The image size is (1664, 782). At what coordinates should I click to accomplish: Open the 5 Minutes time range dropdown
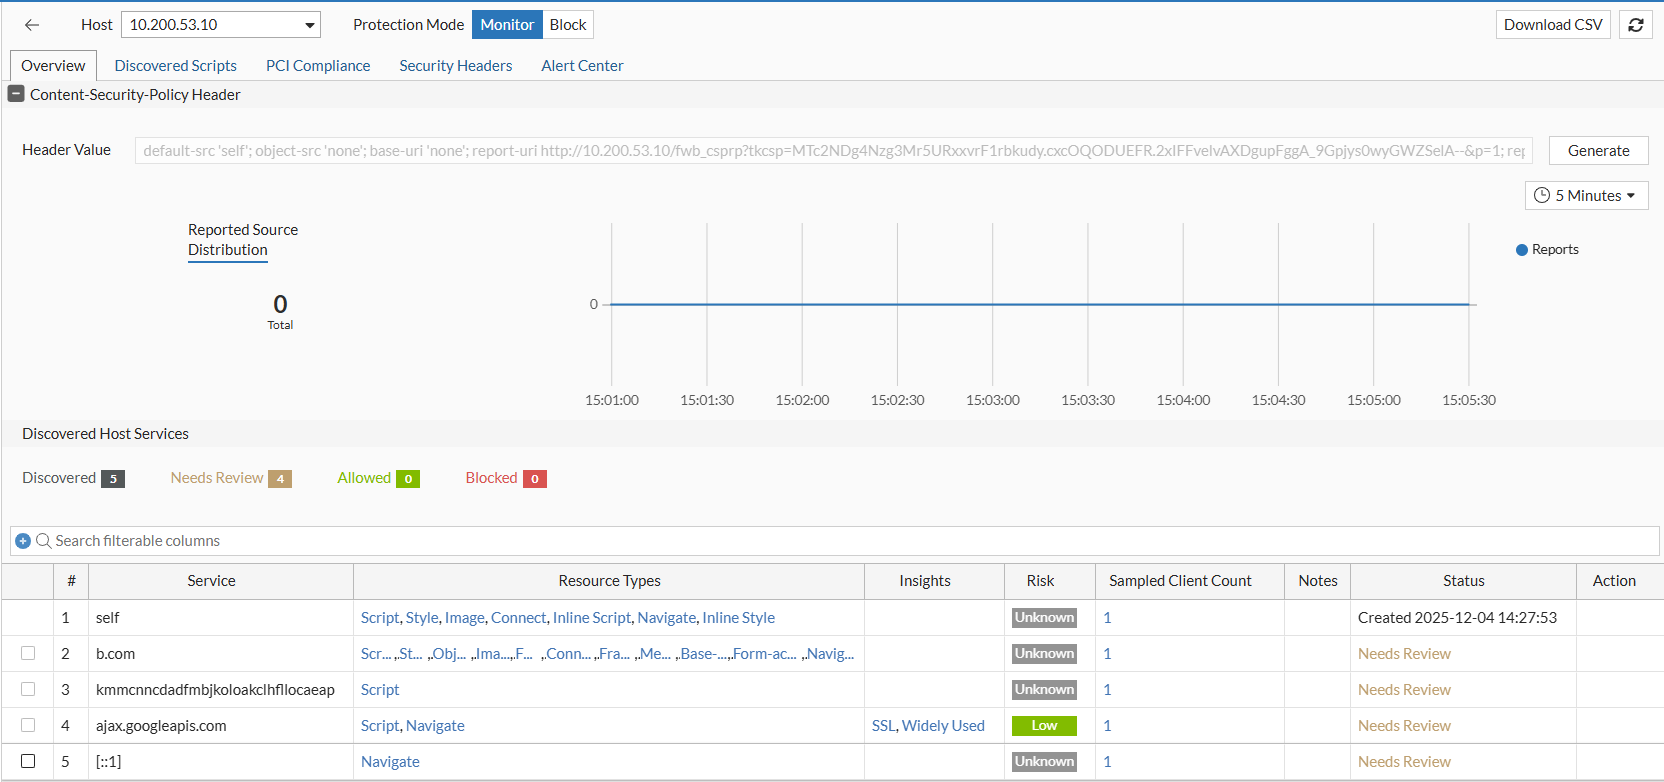[x=1586, y=196]
